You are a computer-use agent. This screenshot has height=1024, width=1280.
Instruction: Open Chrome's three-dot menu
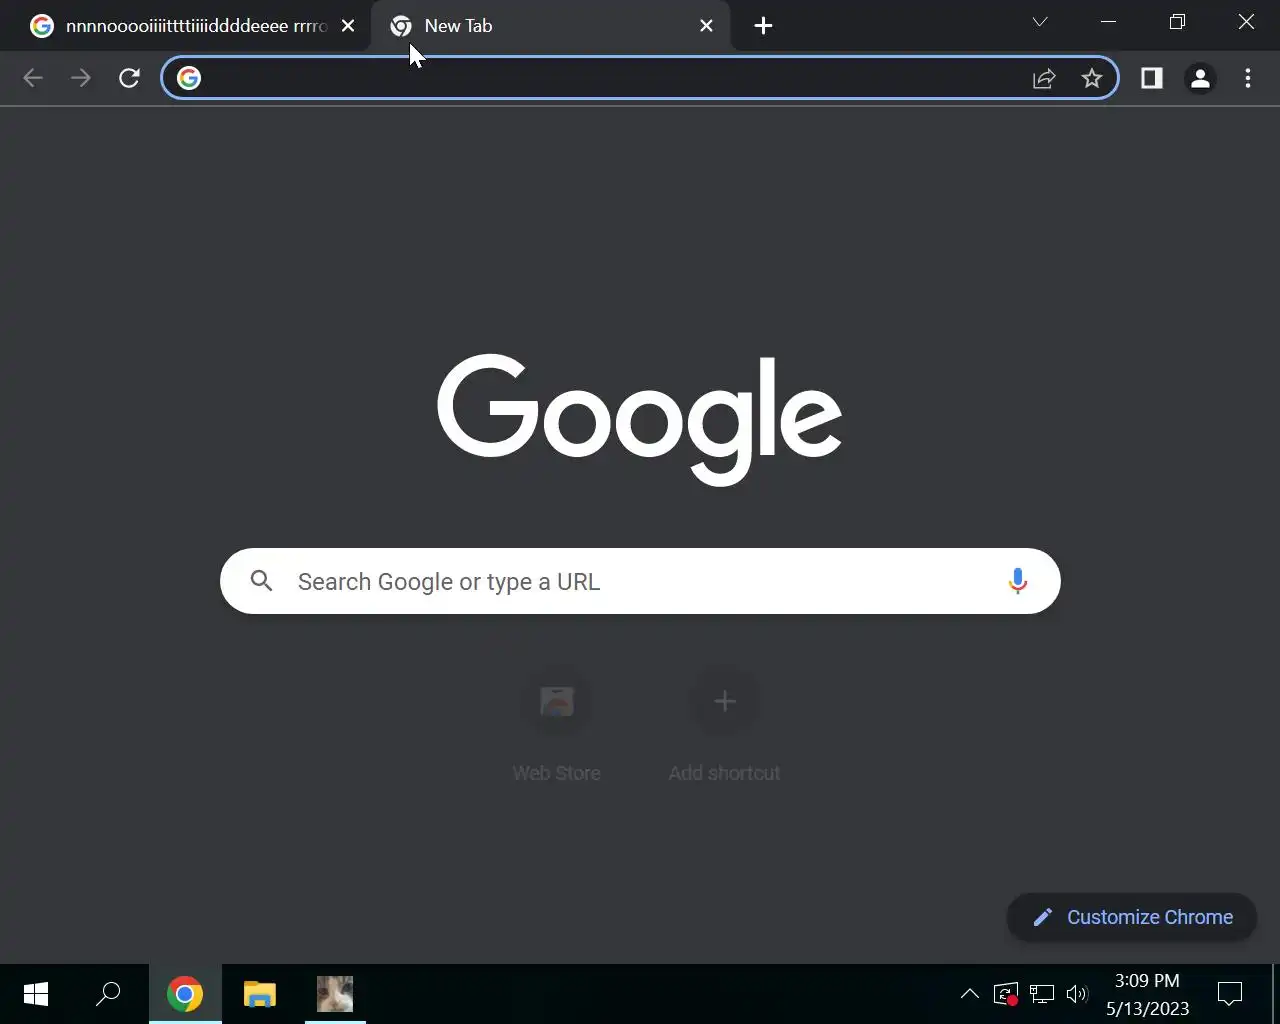[1248, 78]
